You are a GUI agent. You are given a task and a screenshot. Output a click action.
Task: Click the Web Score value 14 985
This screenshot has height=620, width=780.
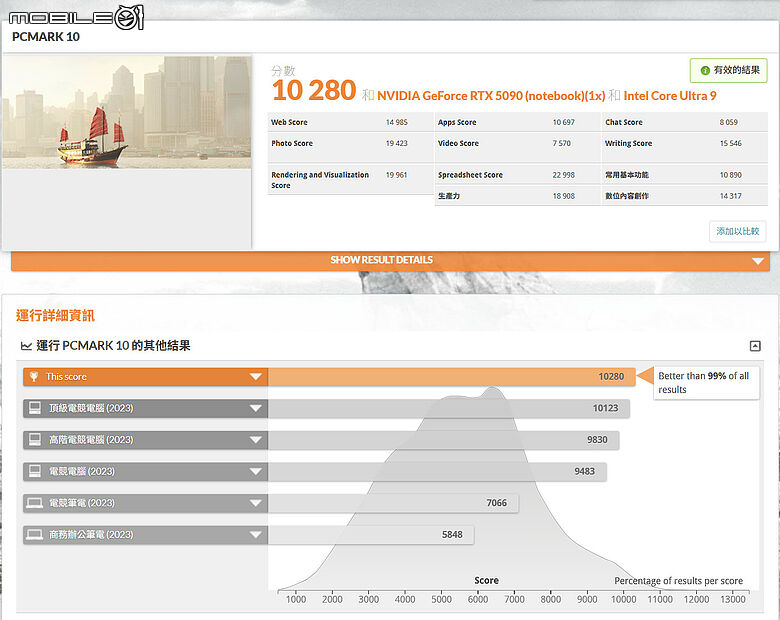(396, 122)
